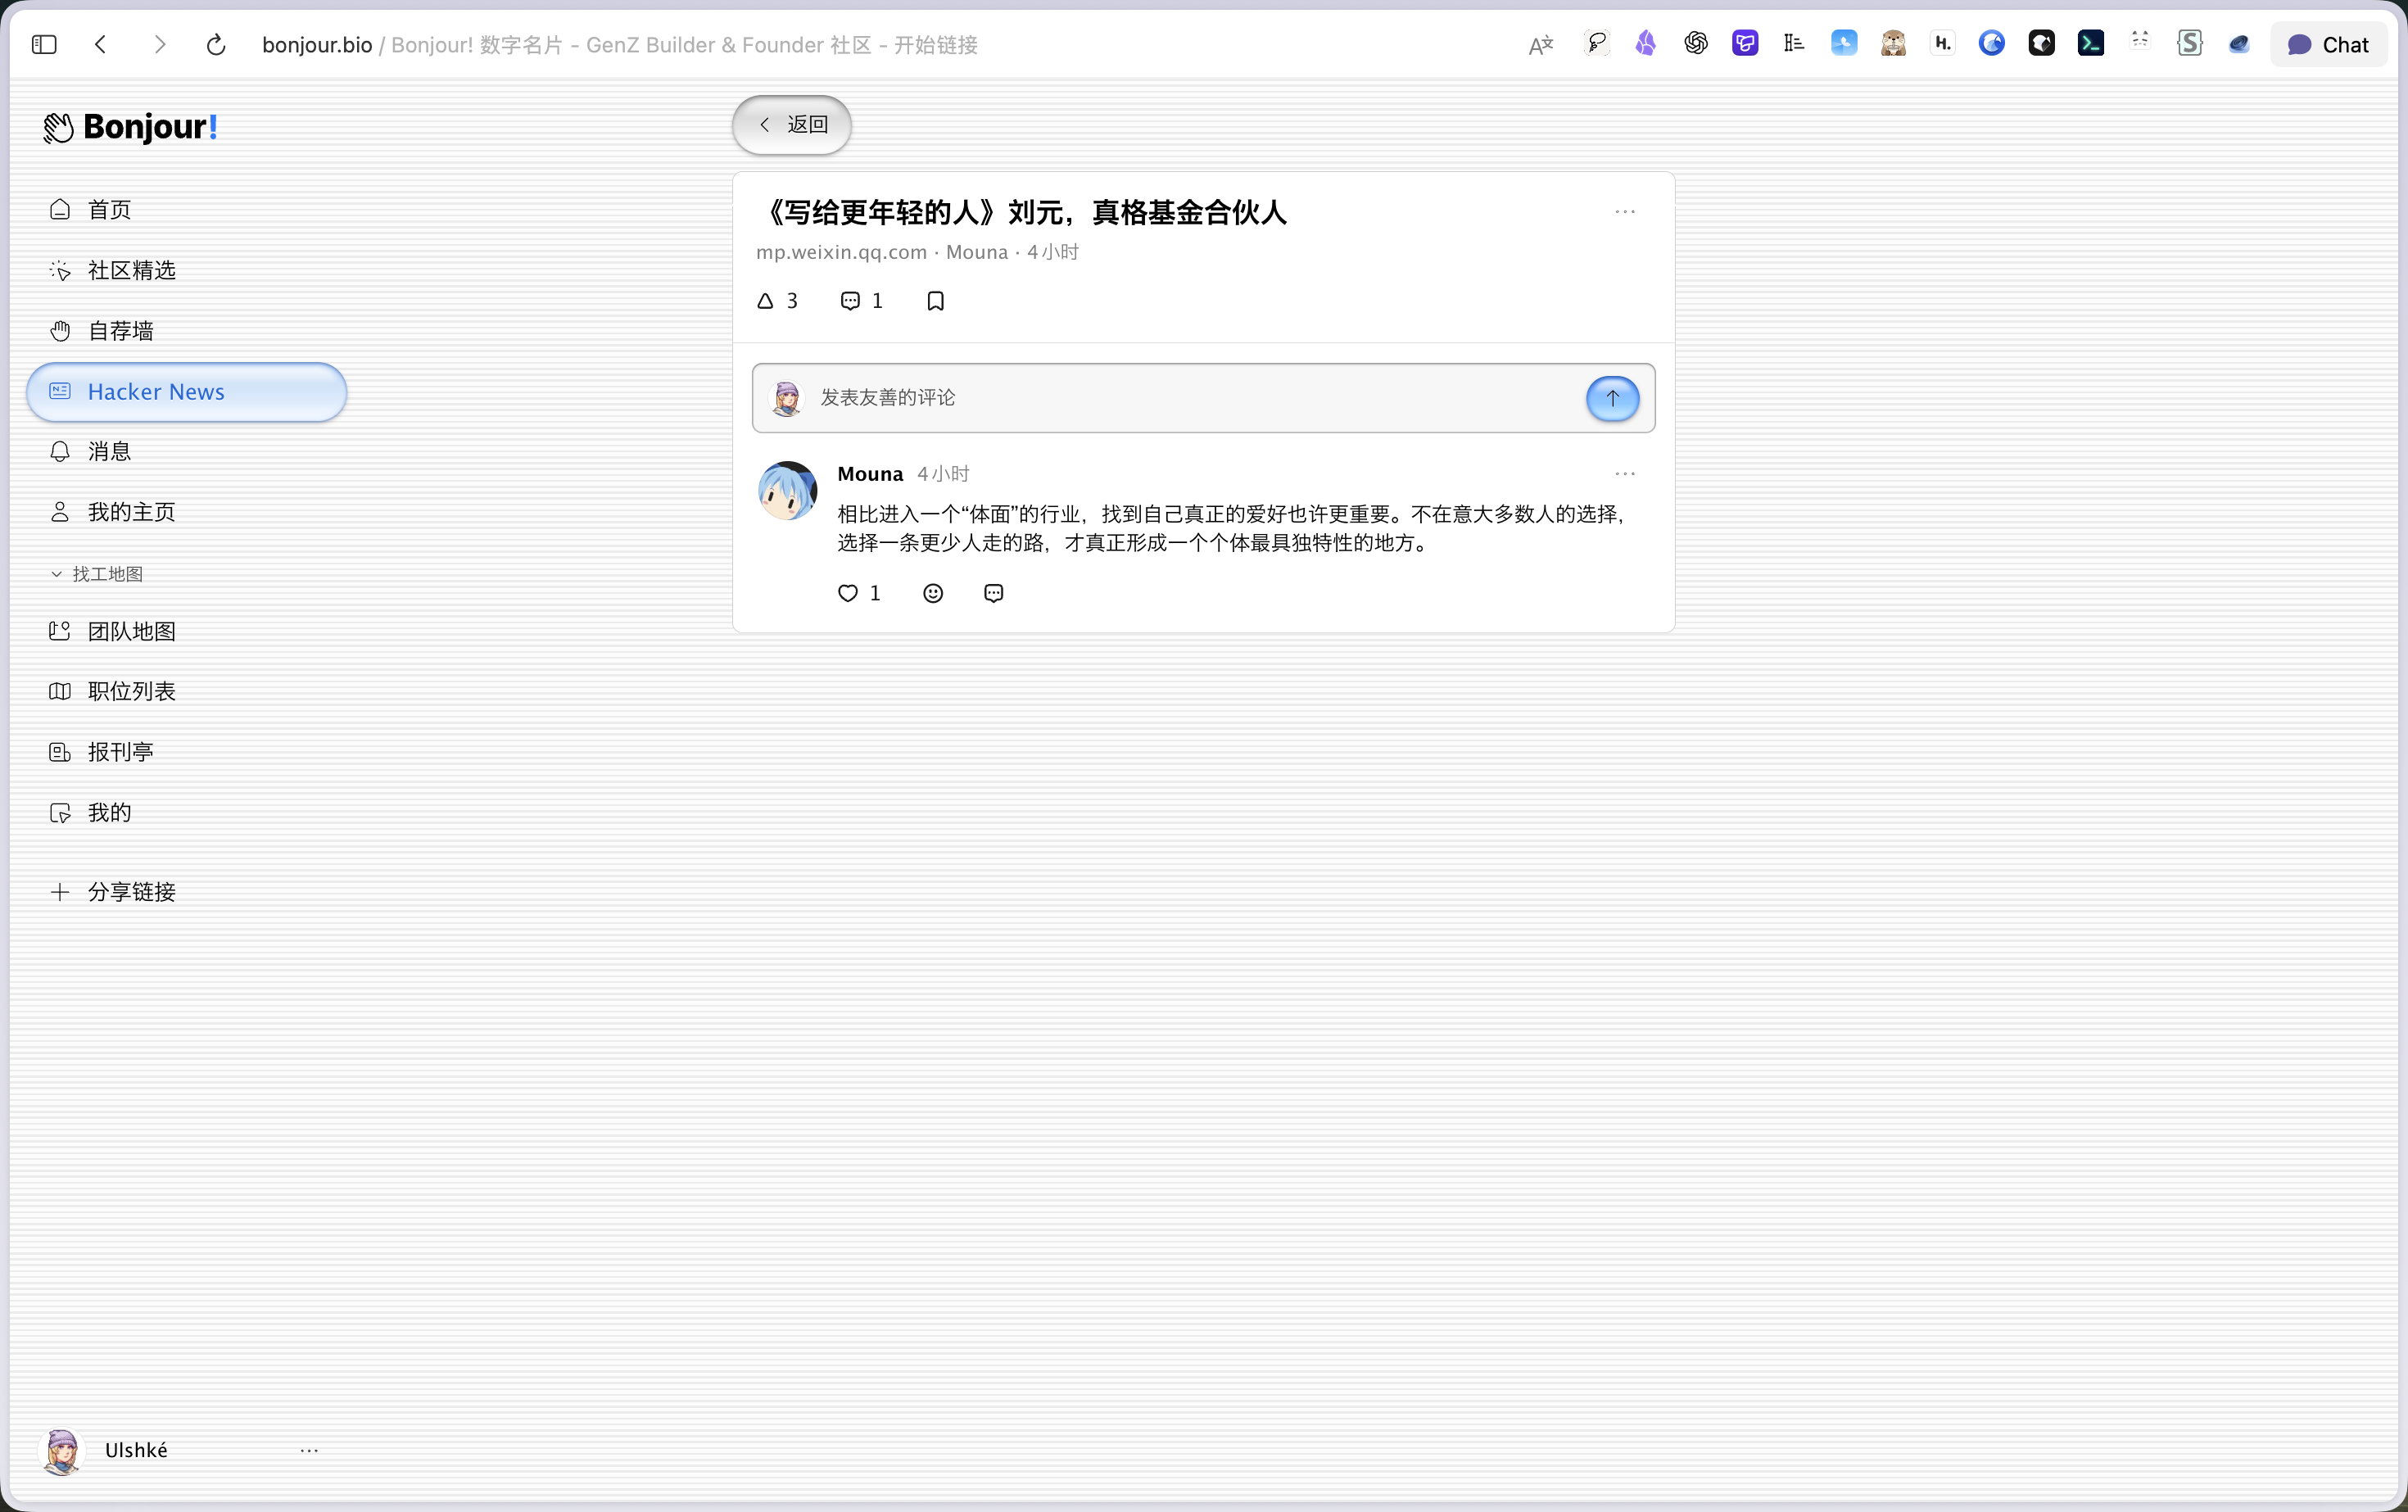
Task: Open the 'H.' extension icon
Action: 1943,43
